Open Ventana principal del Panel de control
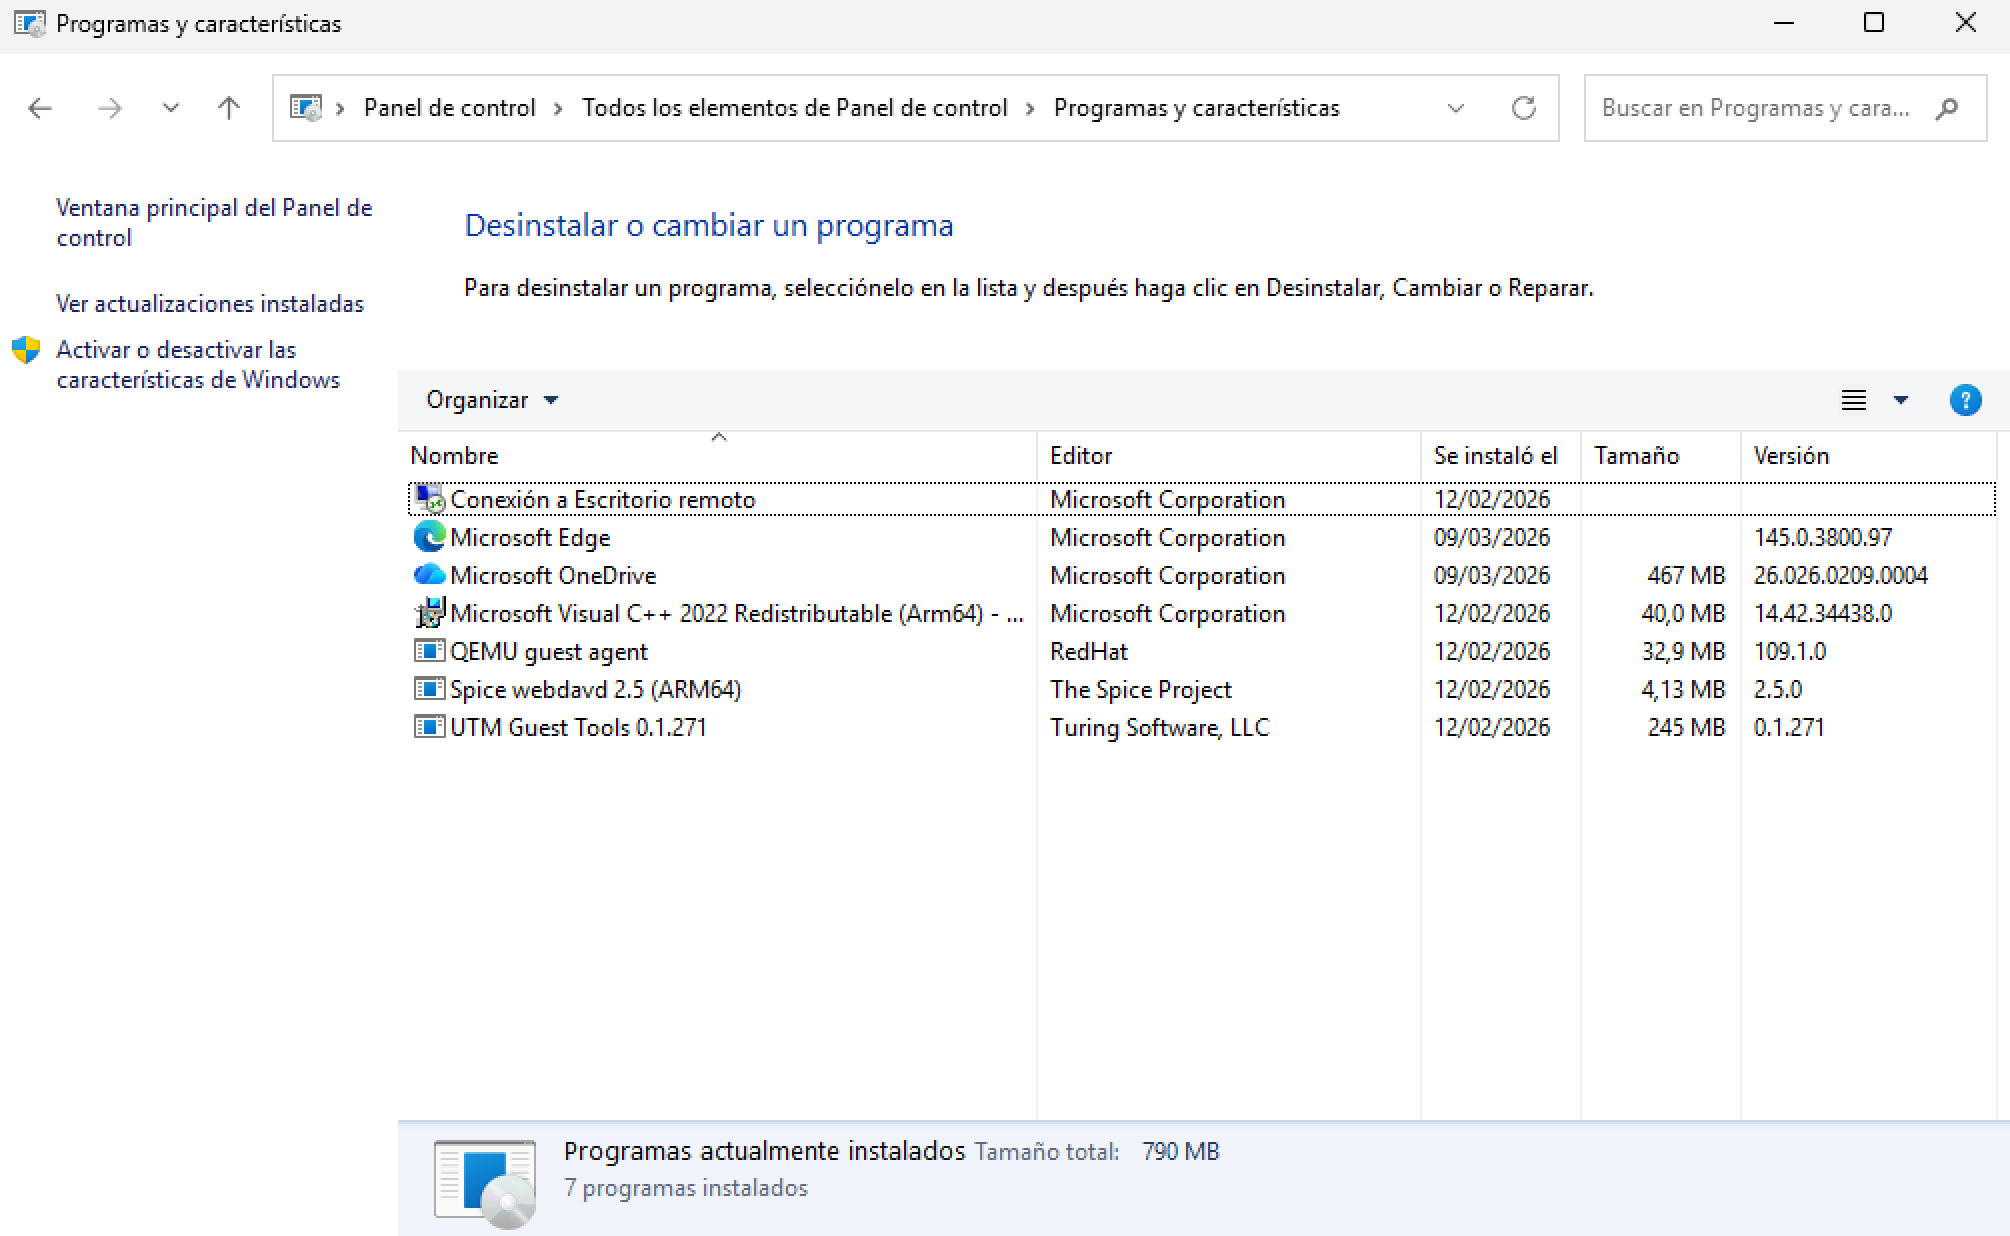 (214, 222)
